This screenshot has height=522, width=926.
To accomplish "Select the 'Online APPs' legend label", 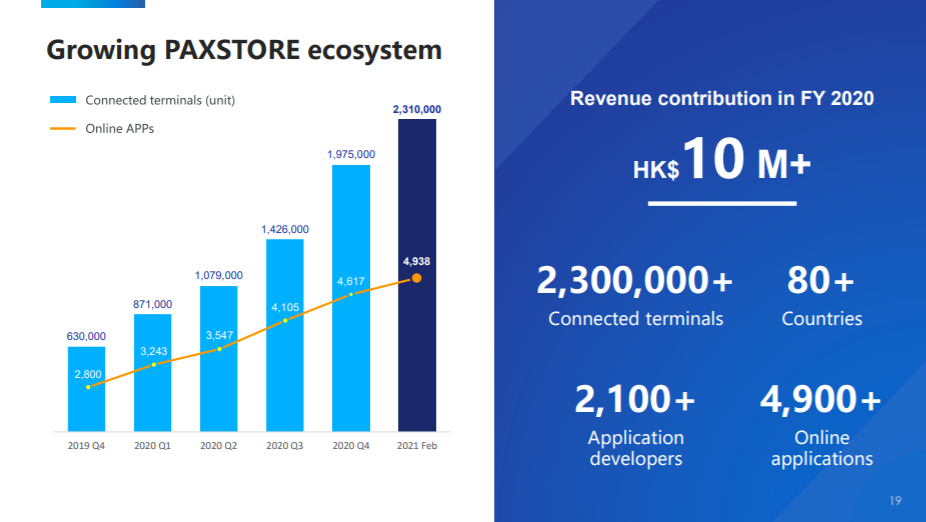I will coord(119,129).
